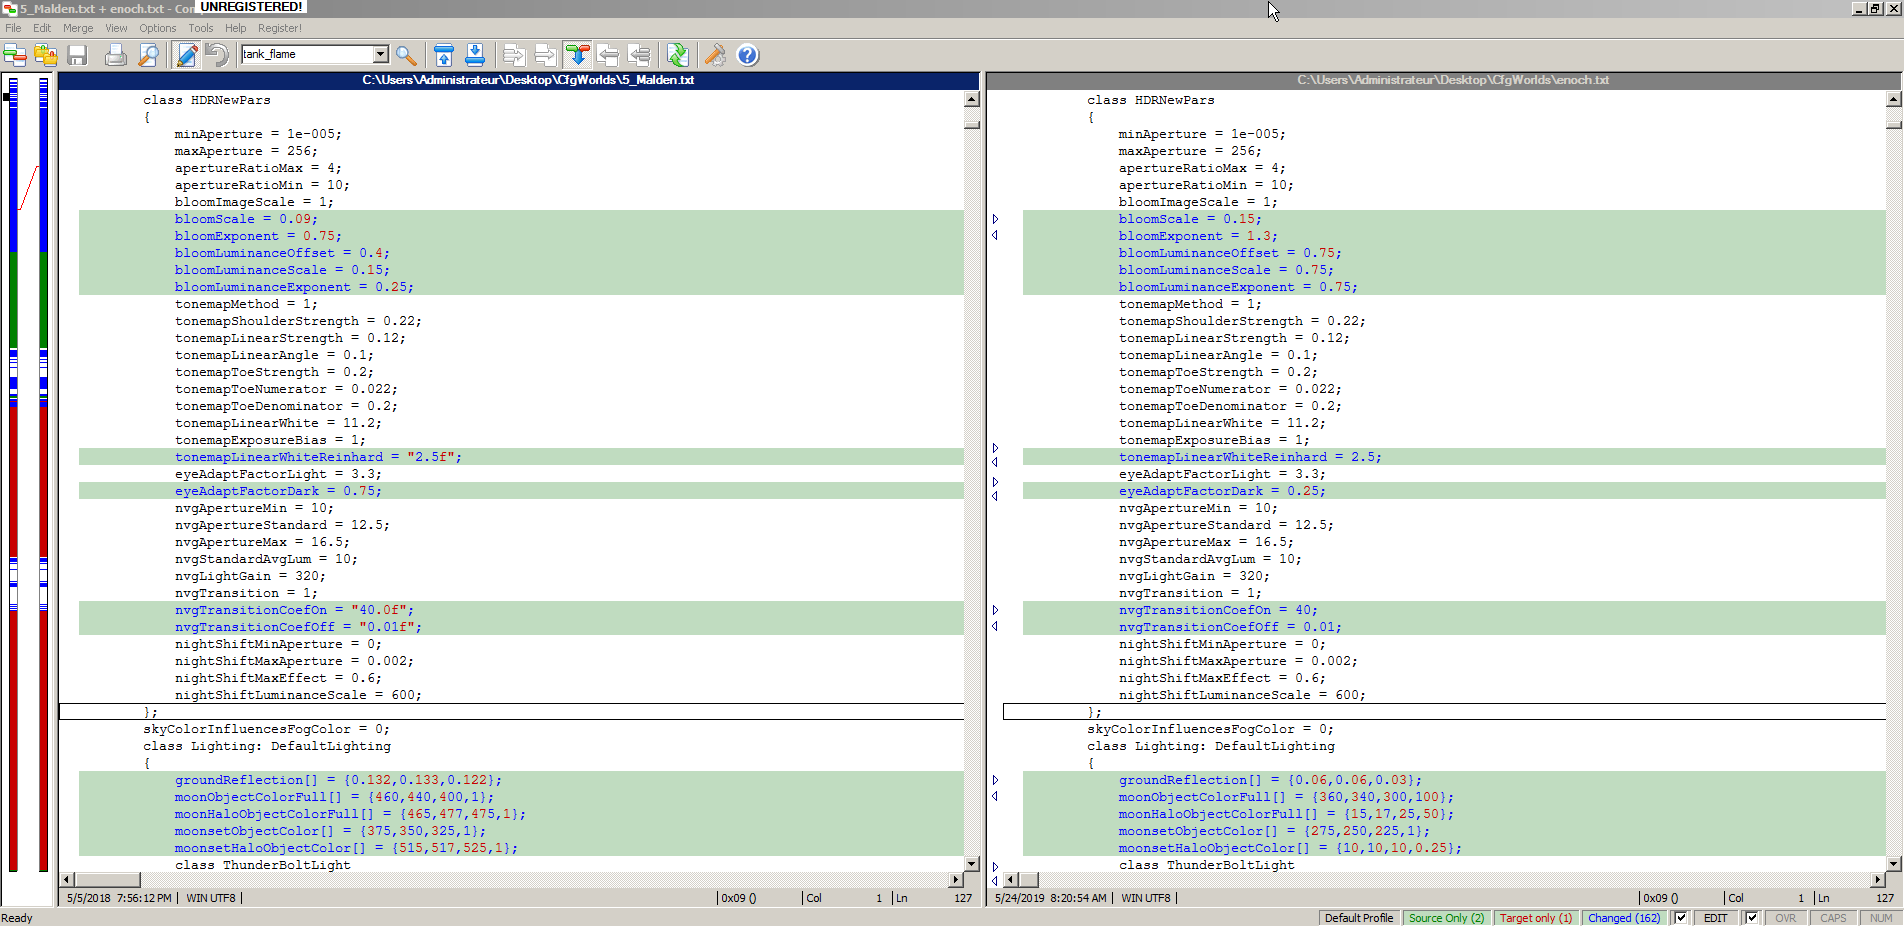This screenshot has height=926, width=1904.
Task: Click the search magnifier next to tank_flame
Action: (x=406, y=55)
